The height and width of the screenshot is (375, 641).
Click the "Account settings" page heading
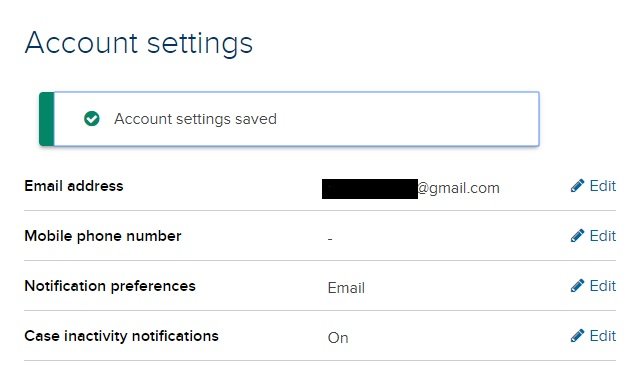(x=139, y=44)
